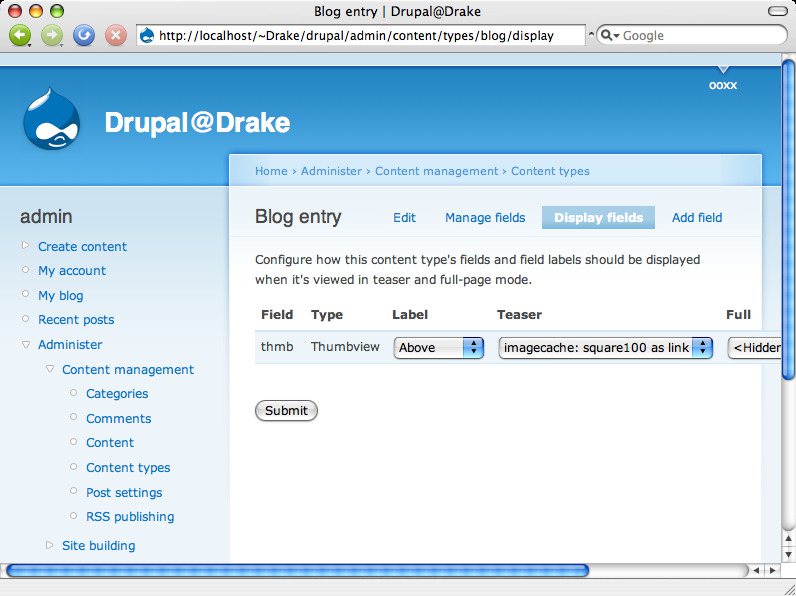Click the Submit button
The width and height of the screenshot is (796, 596).
286,411
